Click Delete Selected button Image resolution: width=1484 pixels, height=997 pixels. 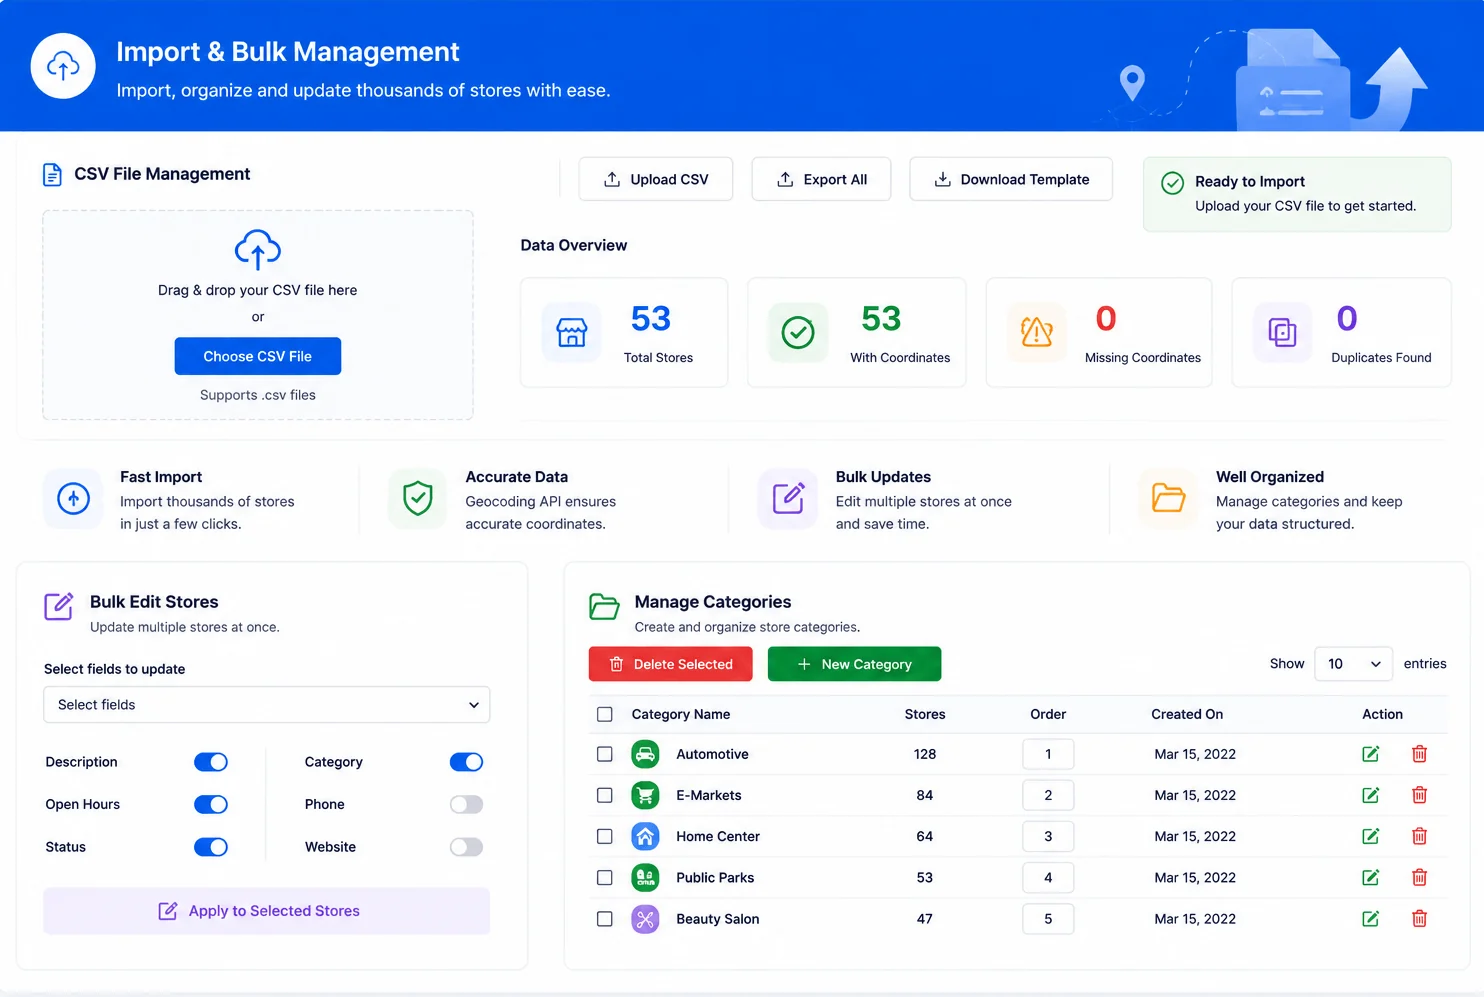670,664
